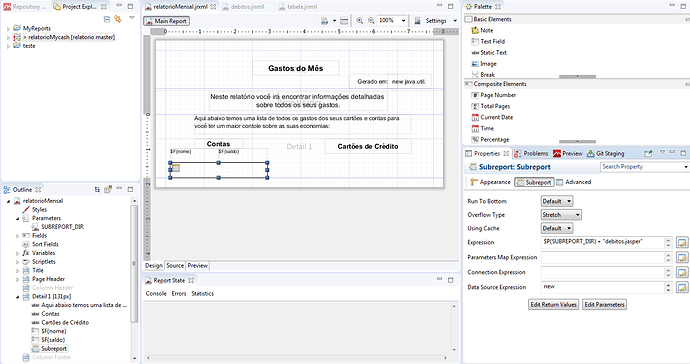Screen dimensions: 690x364
Task: Open the Overflow Type Stretch dropdown
Action: pos(561,215)
